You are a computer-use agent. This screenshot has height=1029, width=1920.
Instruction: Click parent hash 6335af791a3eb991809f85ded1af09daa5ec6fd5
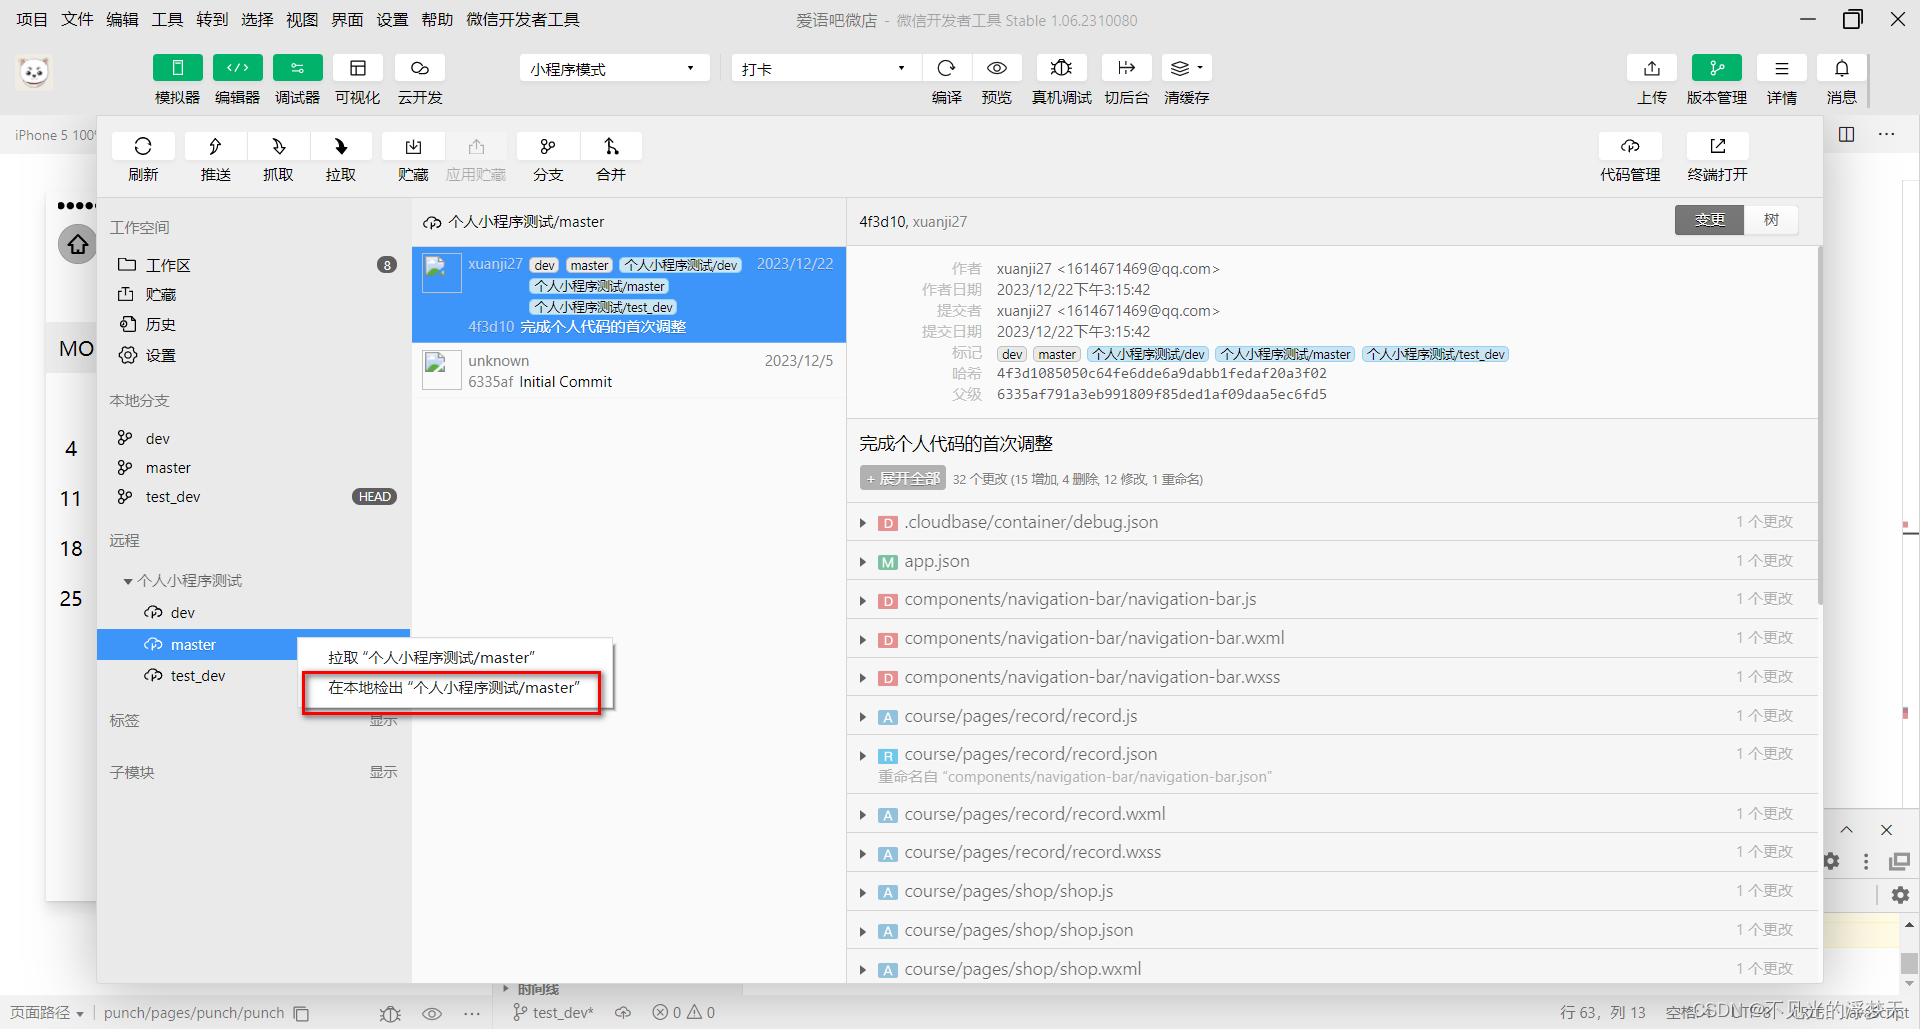[1161, 395]
